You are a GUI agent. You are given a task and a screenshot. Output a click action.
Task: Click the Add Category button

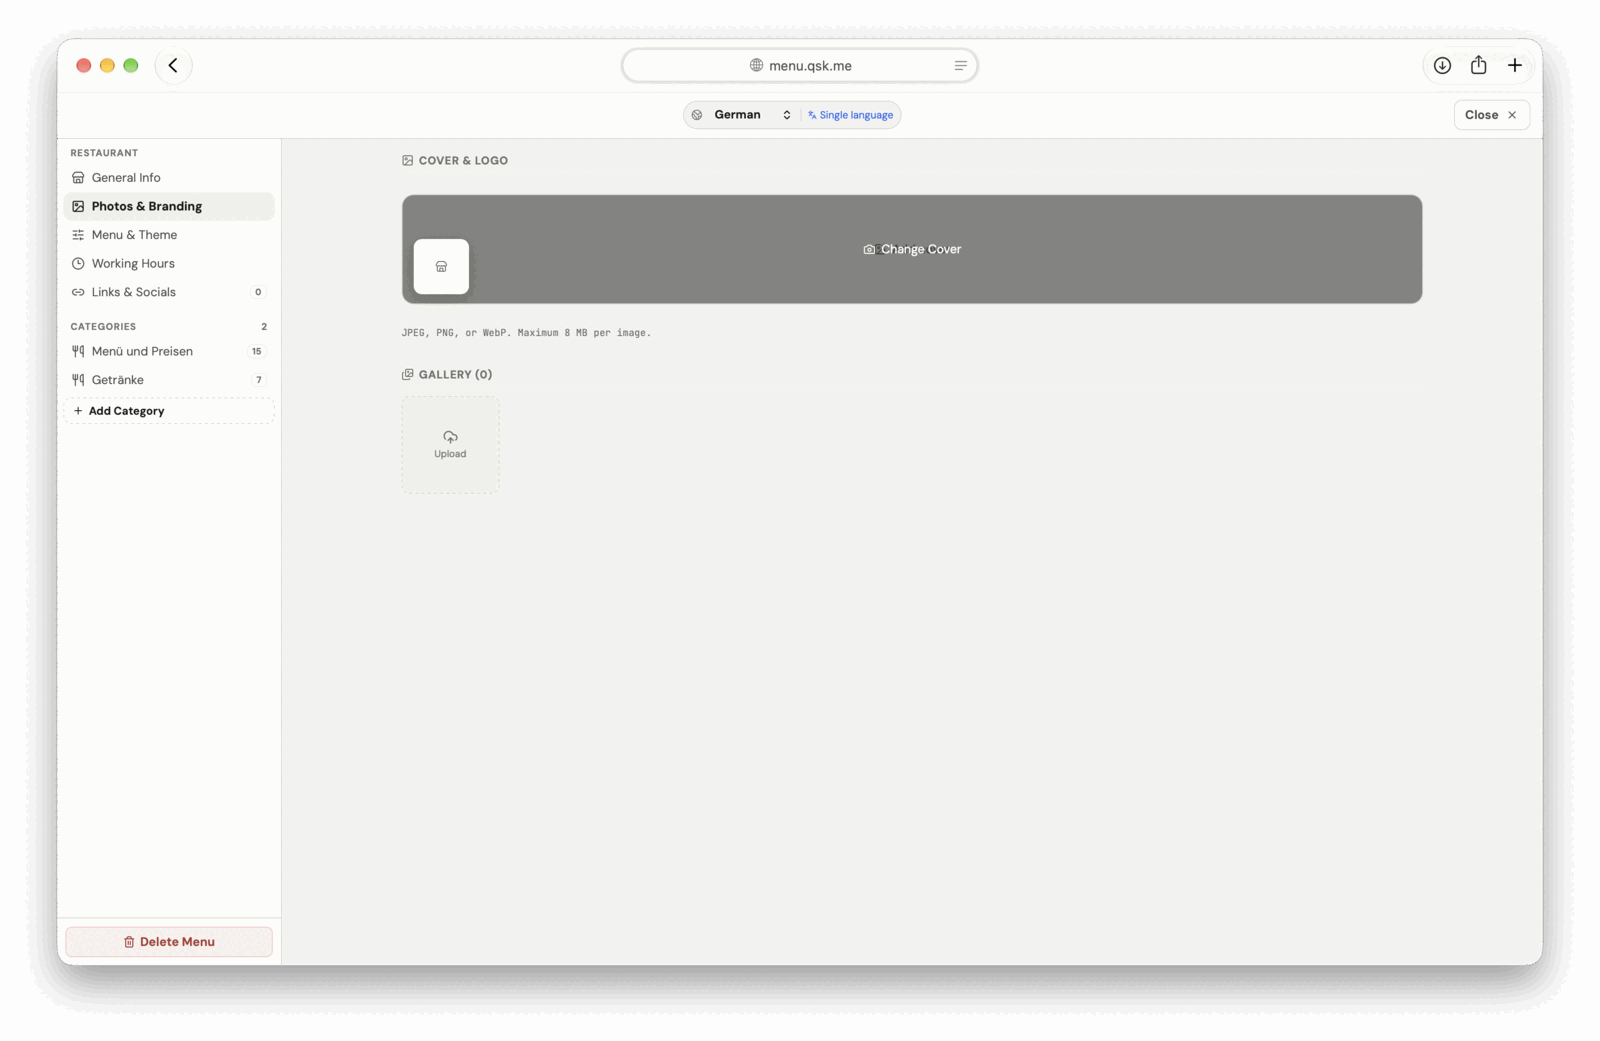pyautogui.click(x=169, y=411)
